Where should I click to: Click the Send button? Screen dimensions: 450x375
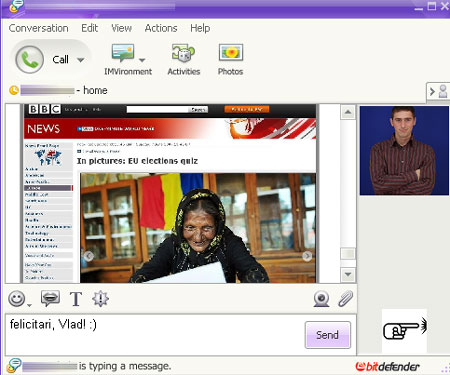click(x=328, y=335)
